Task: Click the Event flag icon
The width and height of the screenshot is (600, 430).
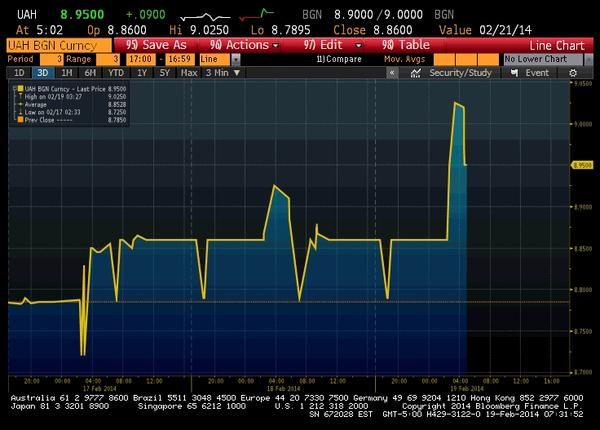Action: pyautogui.click(x=515, y=73)
